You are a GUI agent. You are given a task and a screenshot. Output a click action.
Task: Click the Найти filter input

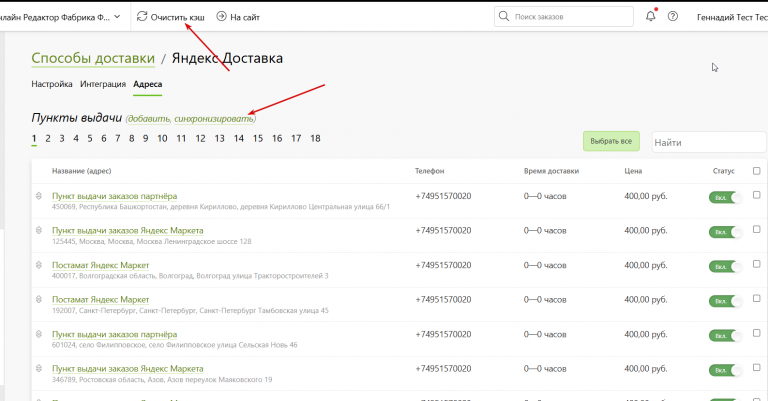709,142
